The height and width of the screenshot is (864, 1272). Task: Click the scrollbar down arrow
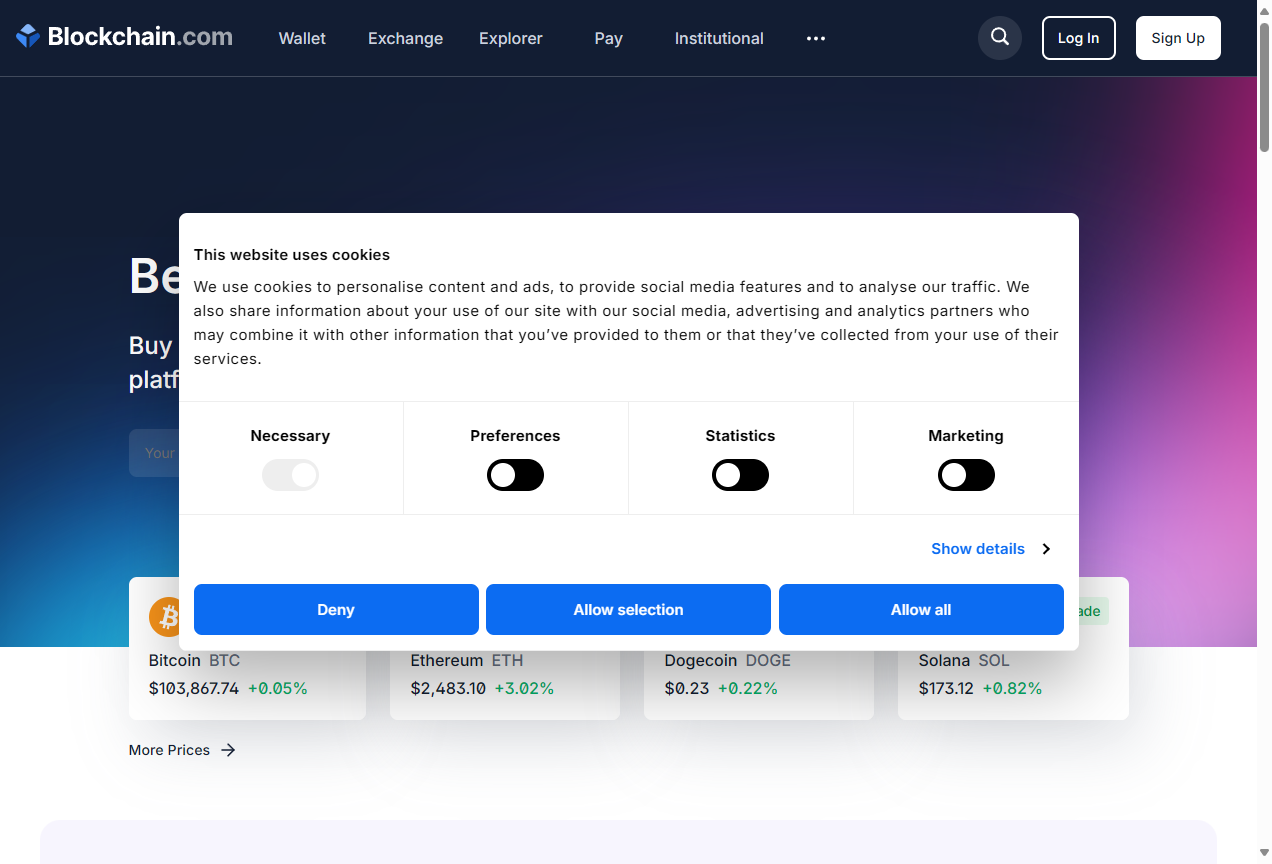[x=1263, y=854]
